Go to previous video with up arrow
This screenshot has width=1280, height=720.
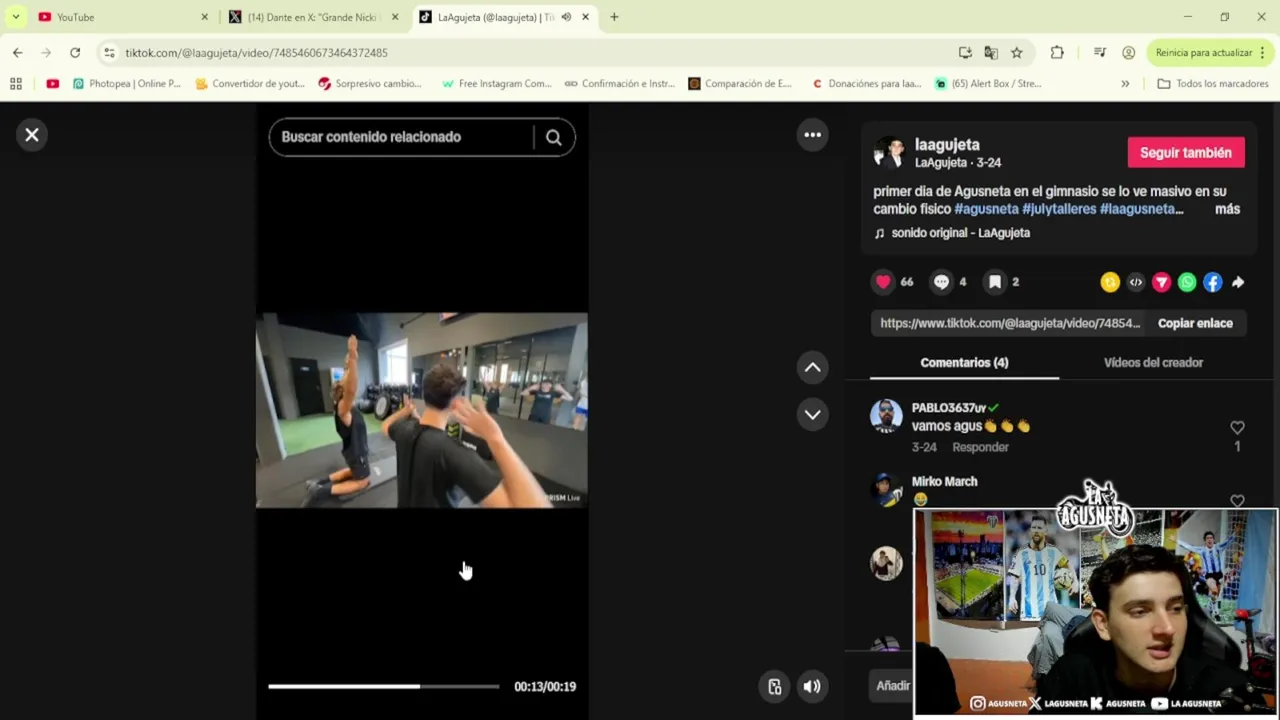click(x=813, y=368)
